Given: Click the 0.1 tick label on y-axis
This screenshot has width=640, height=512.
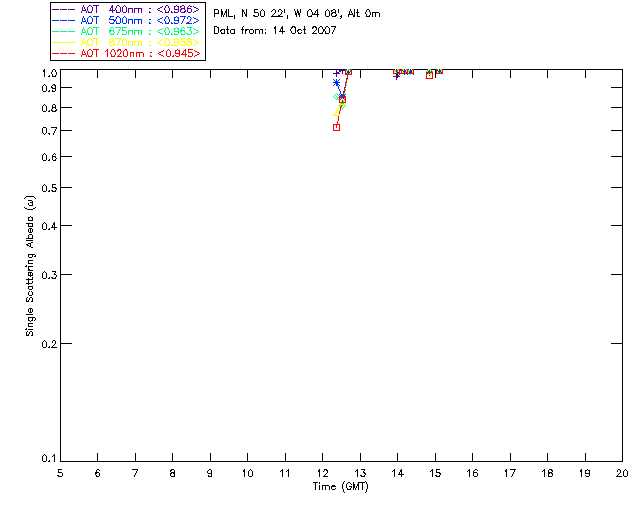Looking at the screenshot, I should tap(46, 459).
